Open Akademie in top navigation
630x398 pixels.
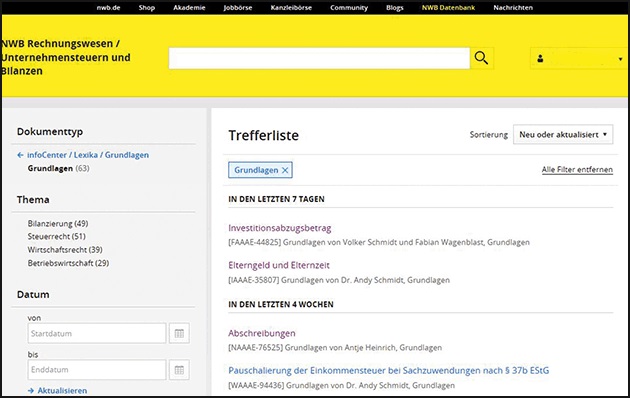click(x=189, y=8)
